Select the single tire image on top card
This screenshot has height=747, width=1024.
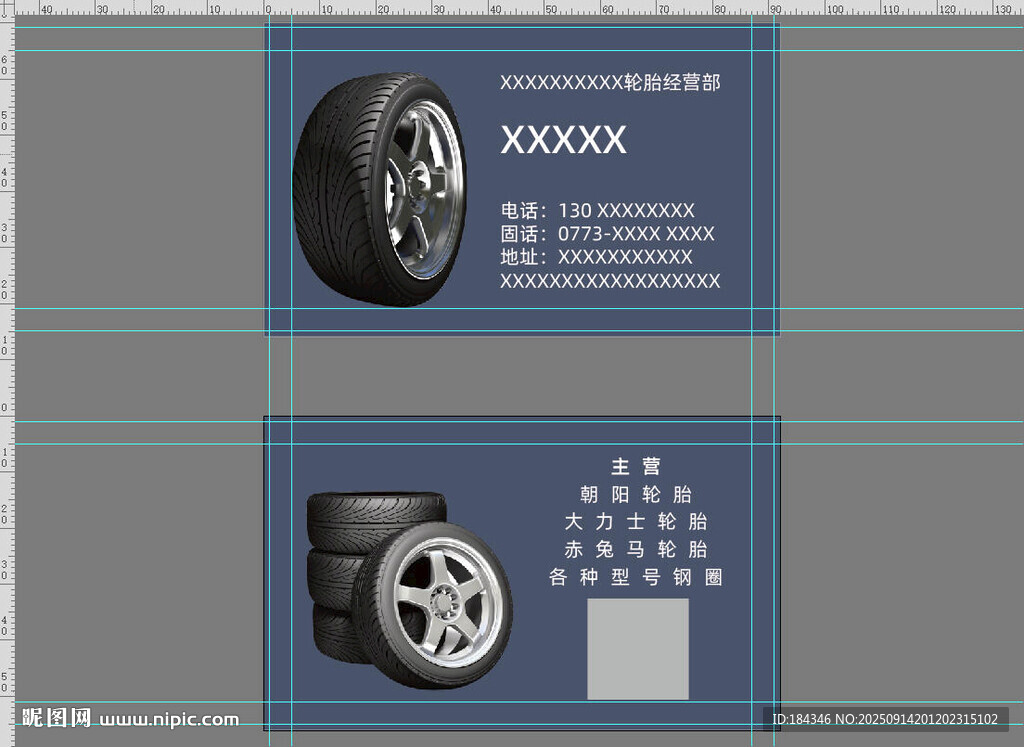click(379, 189)
